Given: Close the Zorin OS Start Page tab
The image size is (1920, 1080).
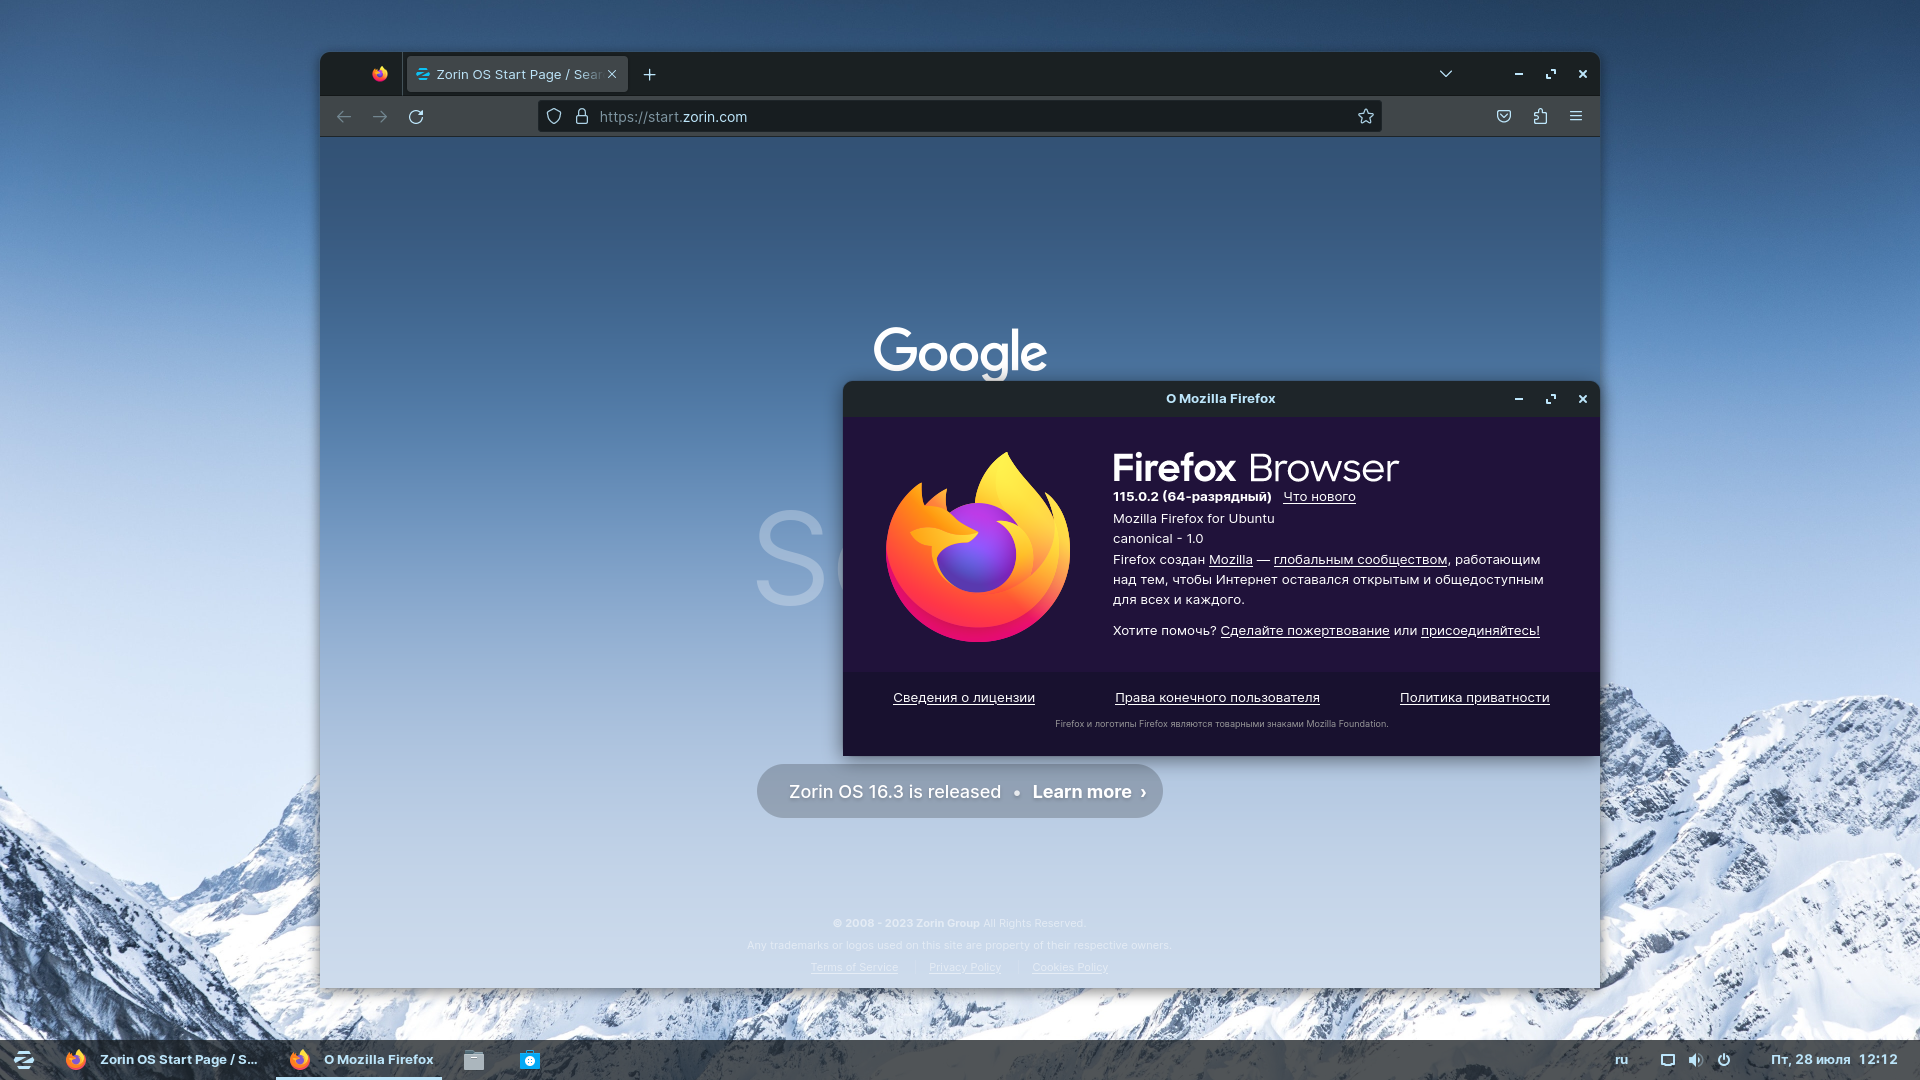Looking at the screenshot, I should tap(612, 75).
